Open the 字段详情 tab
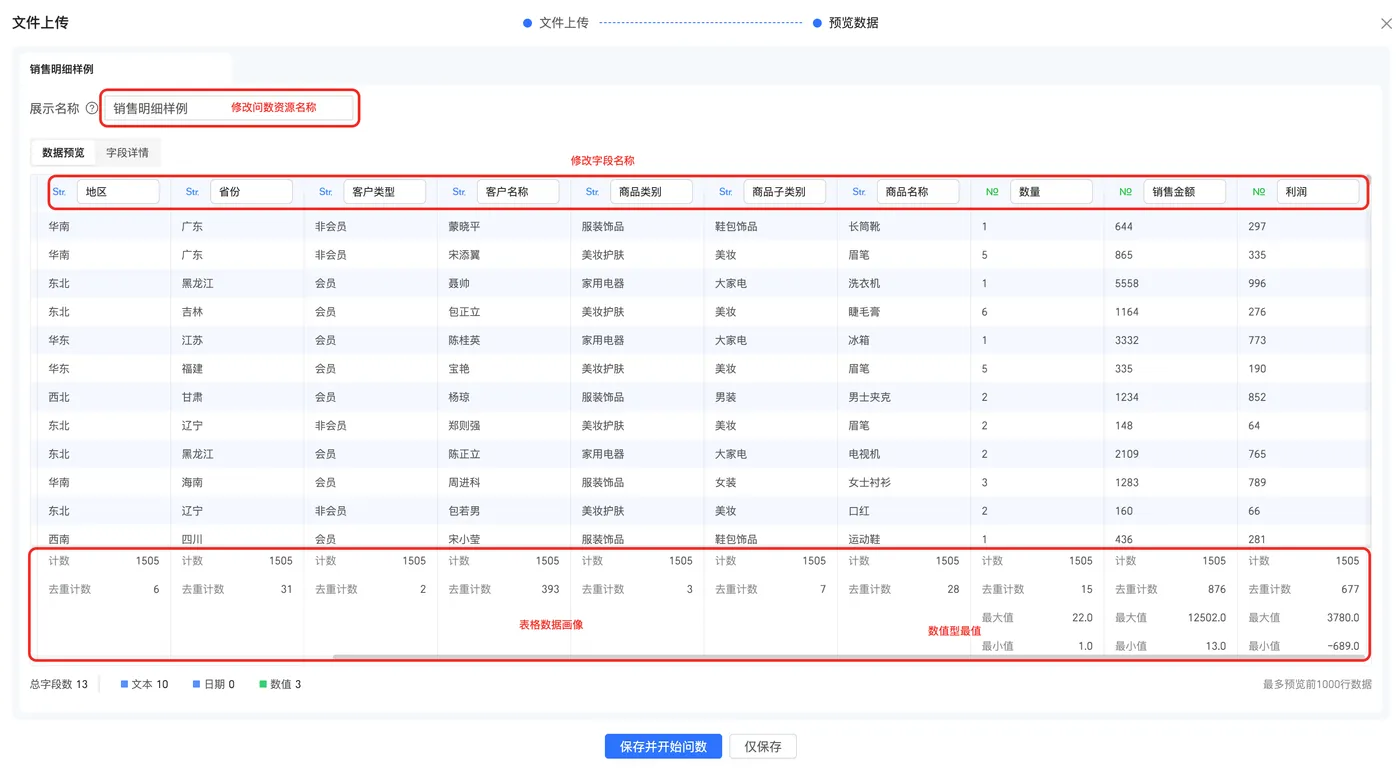Screen dimensions: 1400x768 click(x=128, y=153)
